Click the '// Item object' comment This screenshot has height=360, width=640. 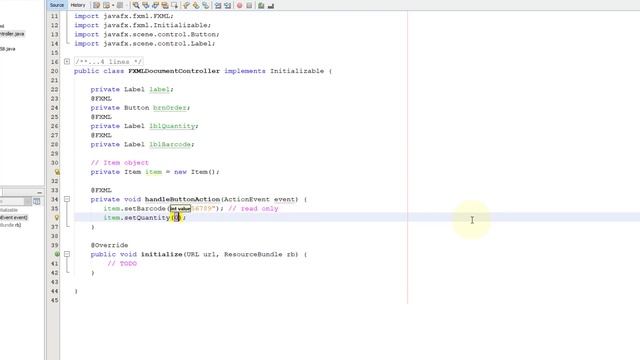120,163
